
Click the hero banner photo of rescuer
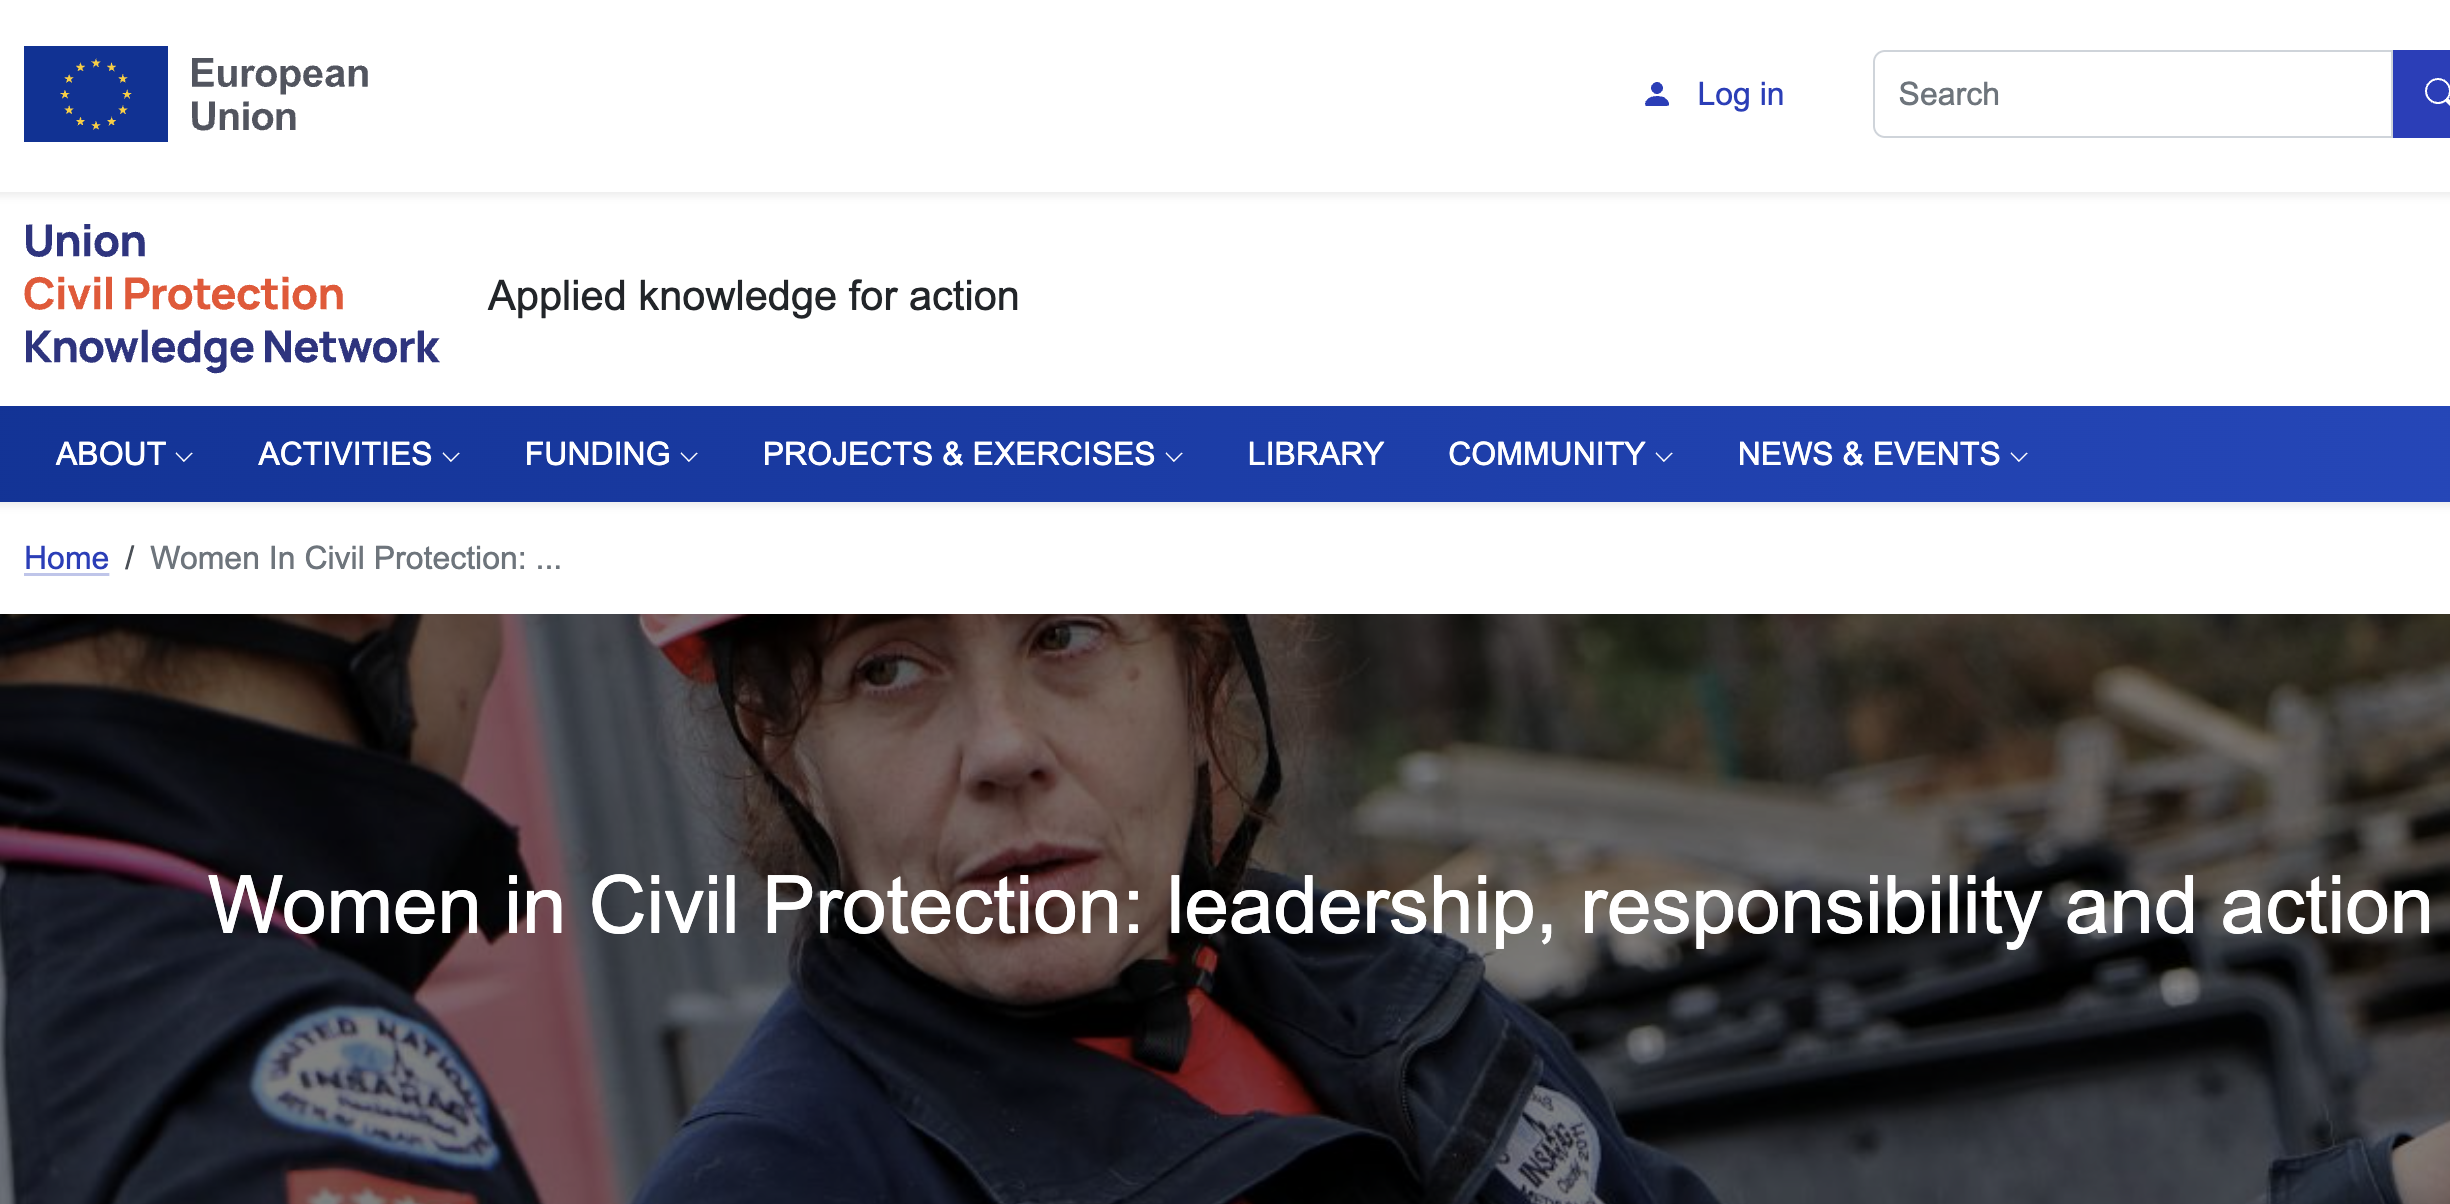tap(1225, 909)
